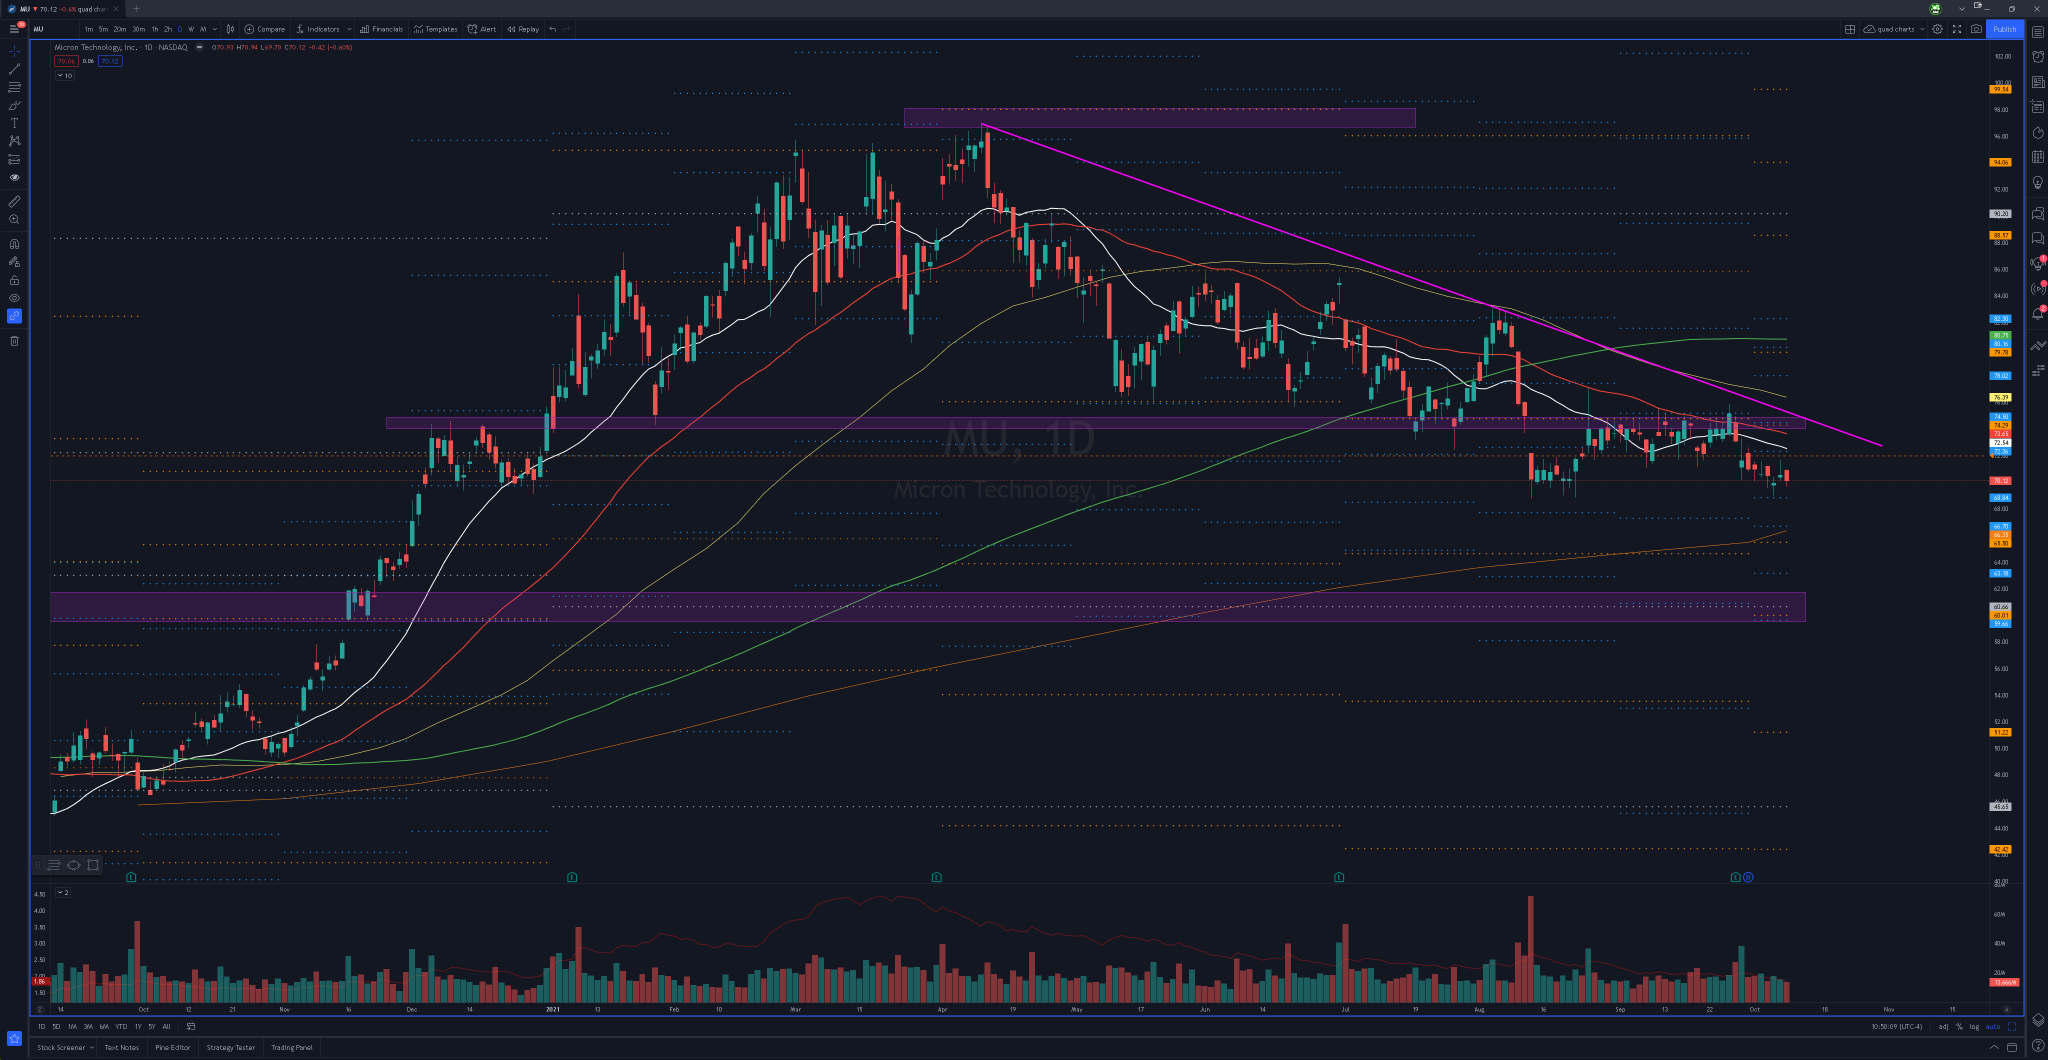Open the Stock Screener tab
This screenshot has height=1060, width=2048.
pos(61,1048)
